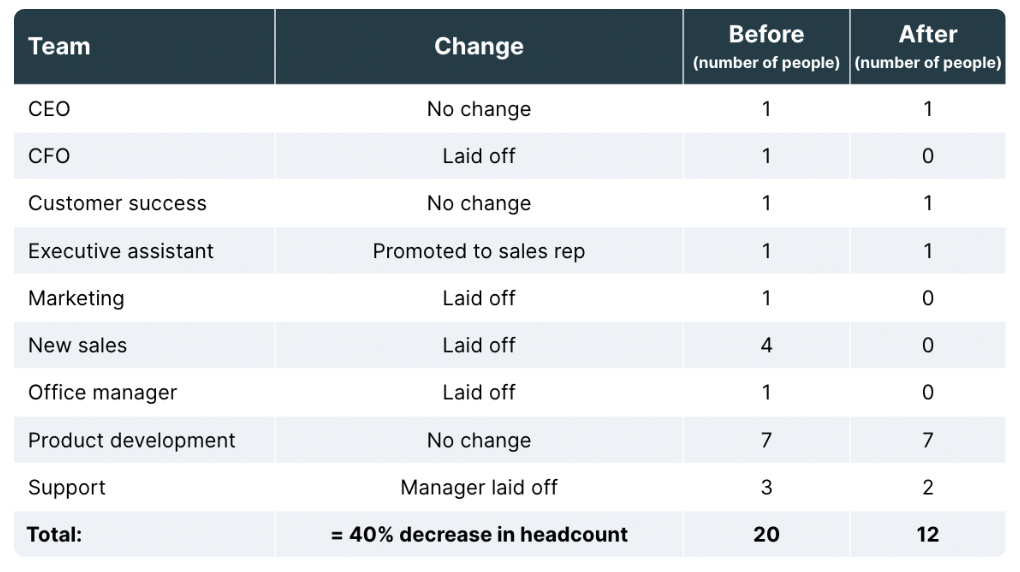Click the Change column header

coord(479,47)
